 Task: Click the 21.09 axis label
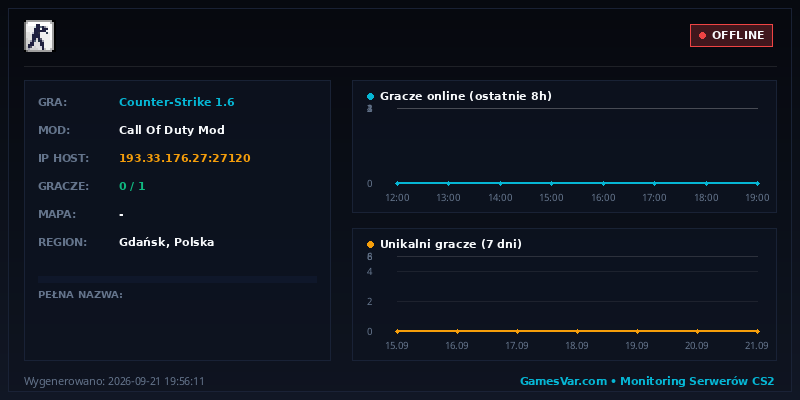click(757, 345)
